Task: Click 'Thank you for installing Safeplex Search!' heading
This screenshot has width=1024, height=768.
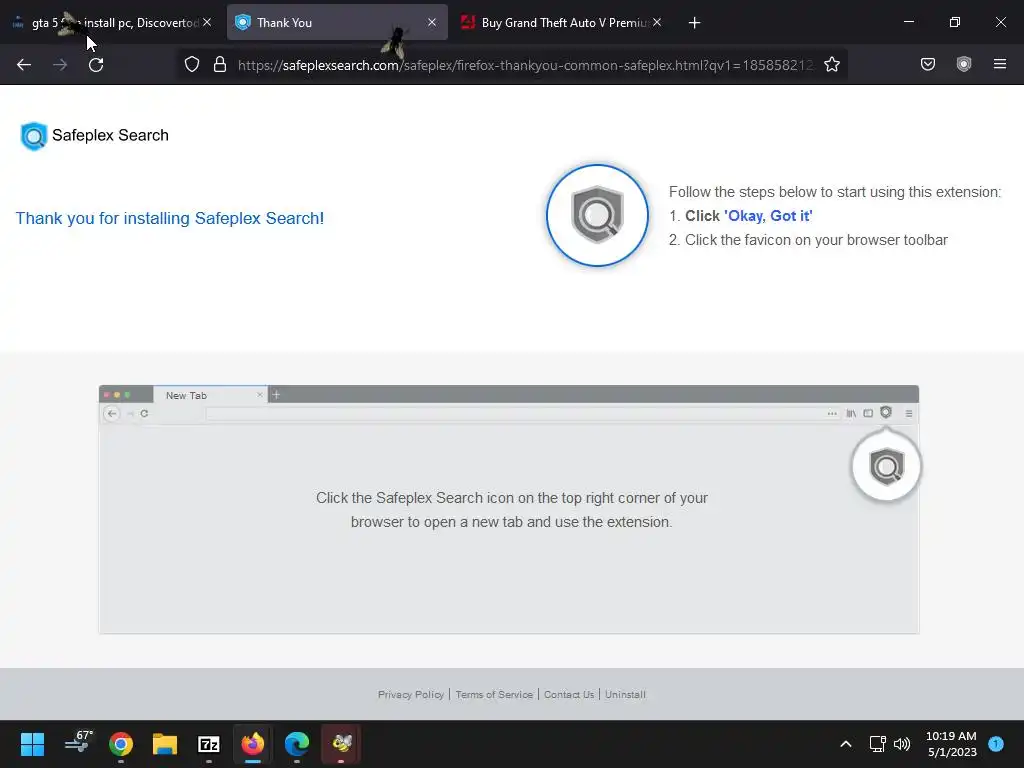Action: click(170, 218)
